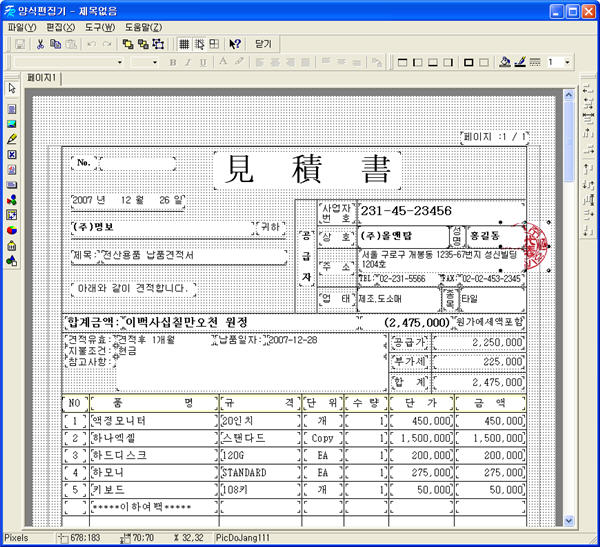Click the STANDARD specification cell
Screen dimensions: 600x547
260,472
